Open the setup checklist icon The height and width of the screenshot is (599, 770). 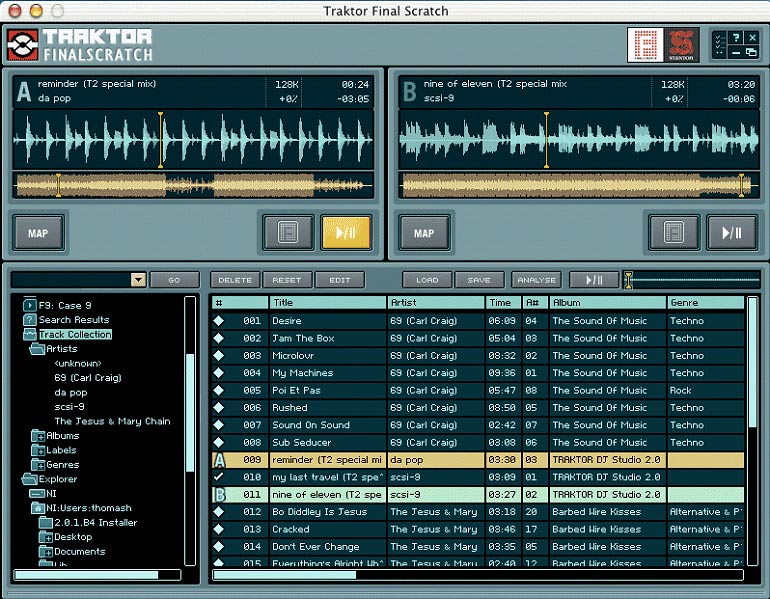[x=719, y=44]
